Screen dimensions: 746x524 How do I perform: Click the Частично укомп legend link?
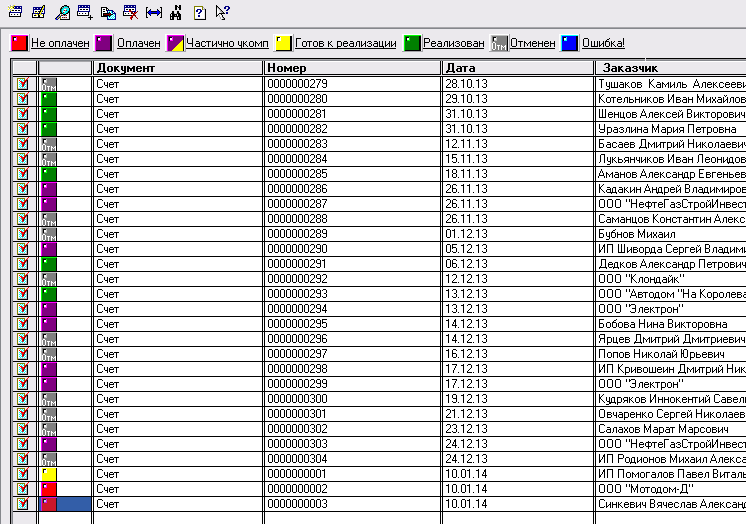227,43
